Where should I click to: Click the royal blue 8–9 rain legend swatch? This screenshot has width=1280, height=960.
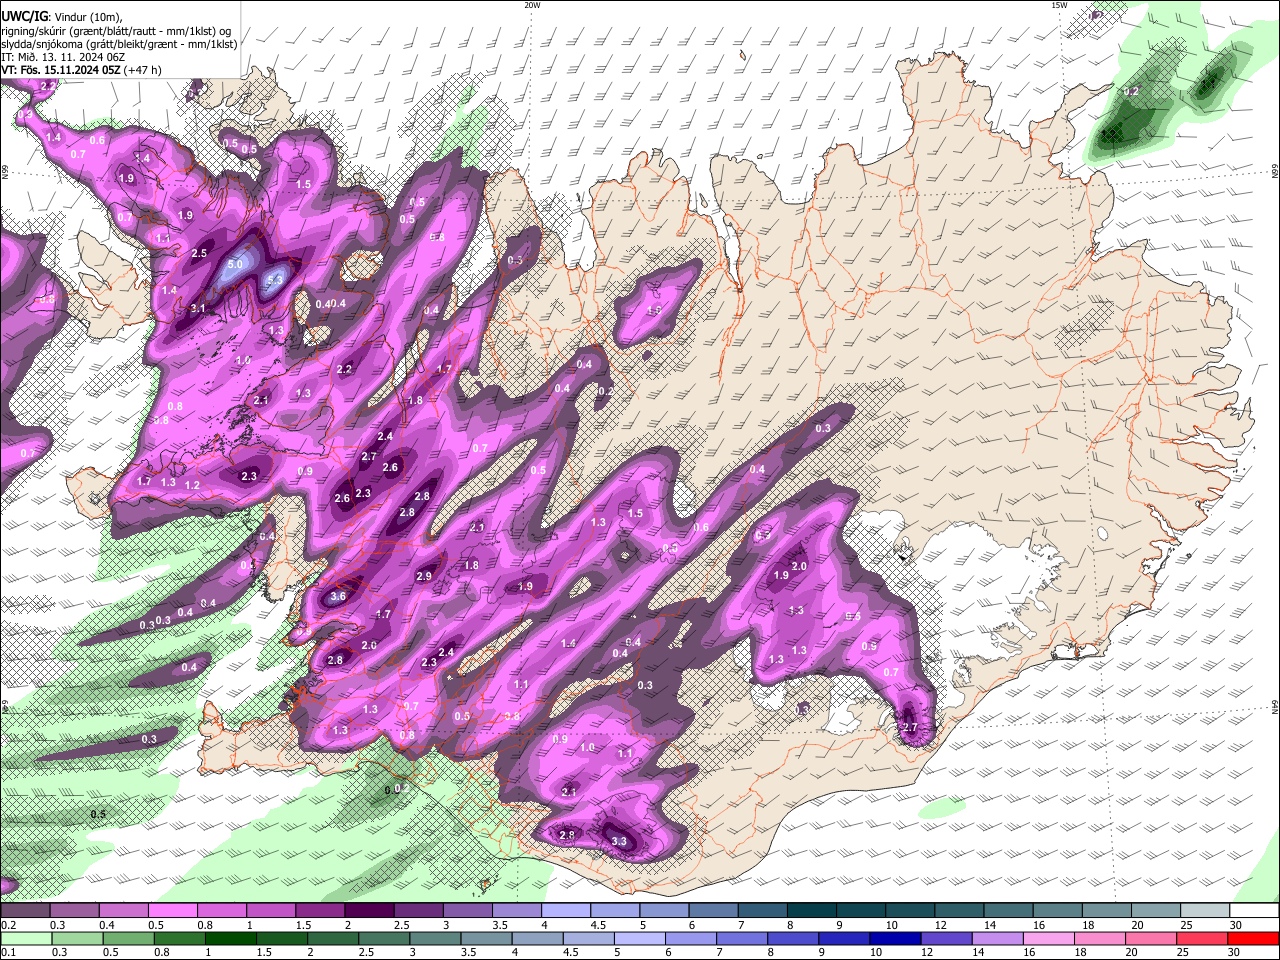[793, 938]
